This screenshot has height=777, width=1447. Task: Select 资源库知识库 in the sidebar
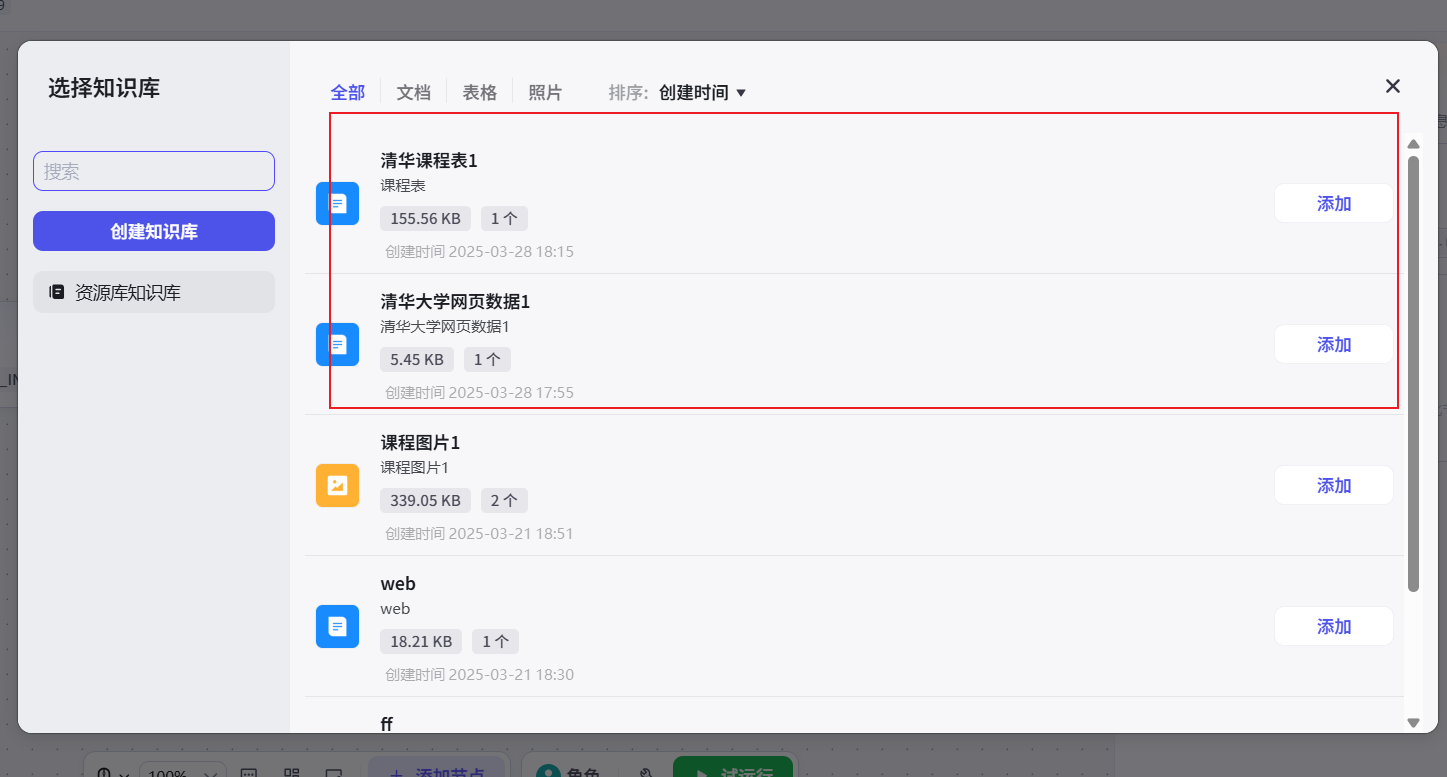click(154, 292)
